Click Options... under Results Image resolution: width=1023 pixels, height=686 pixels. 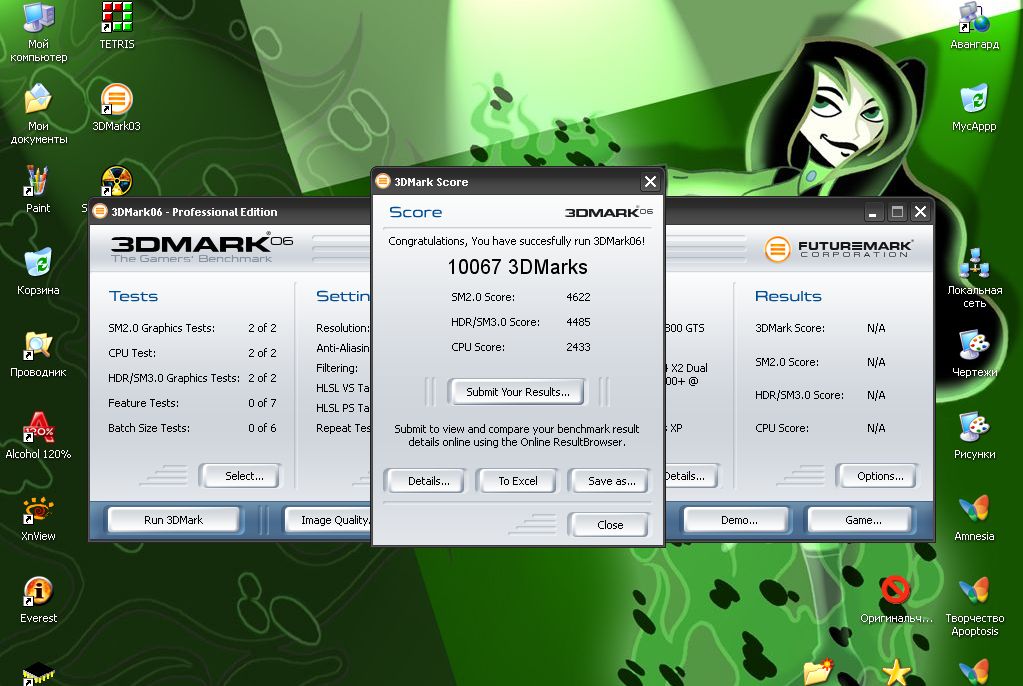pos(880,476)
